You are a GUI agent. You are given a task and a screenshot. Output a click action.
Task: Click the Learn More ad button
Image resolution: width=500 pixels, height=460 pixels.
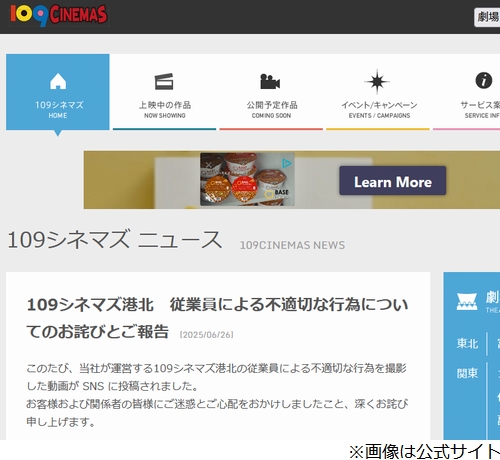(393, 181)
